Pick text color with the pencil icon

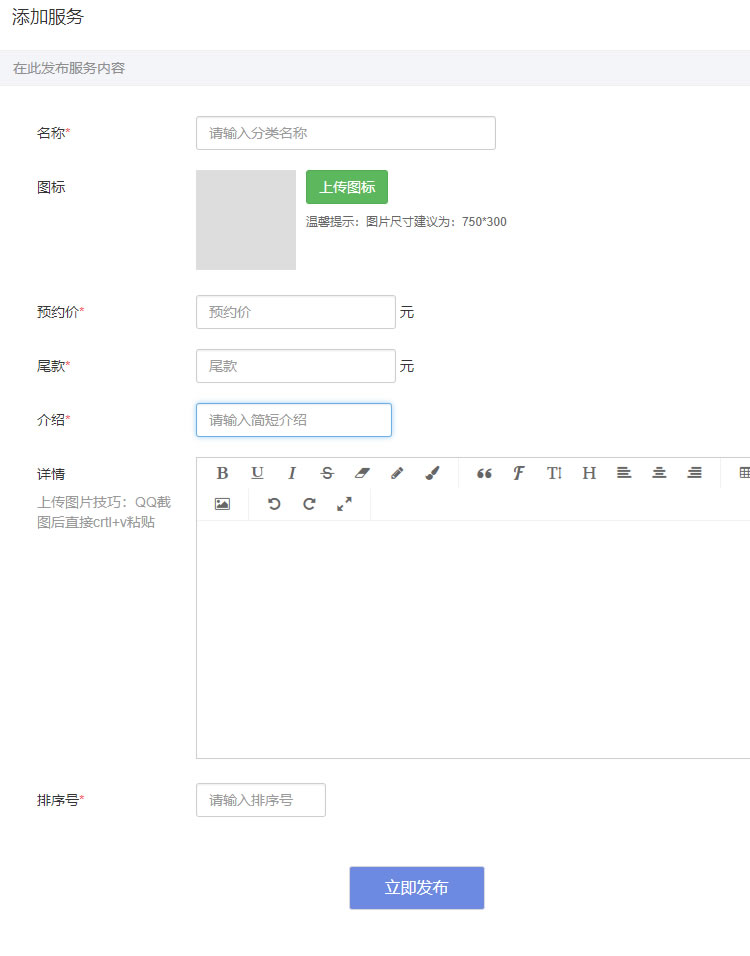397,473
